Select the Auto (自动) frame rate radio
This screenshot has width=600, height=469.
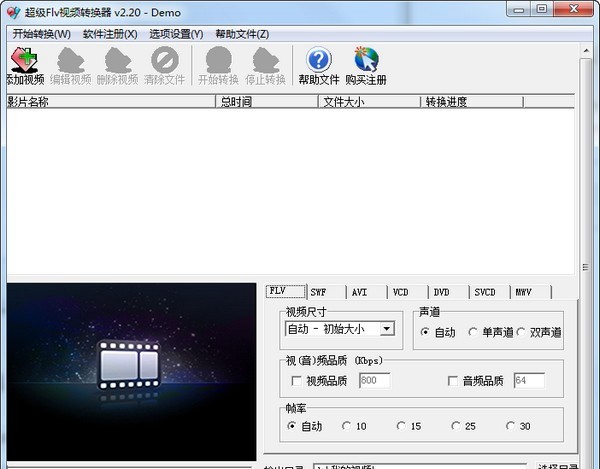pyautogui.click(x=291, y=426)
